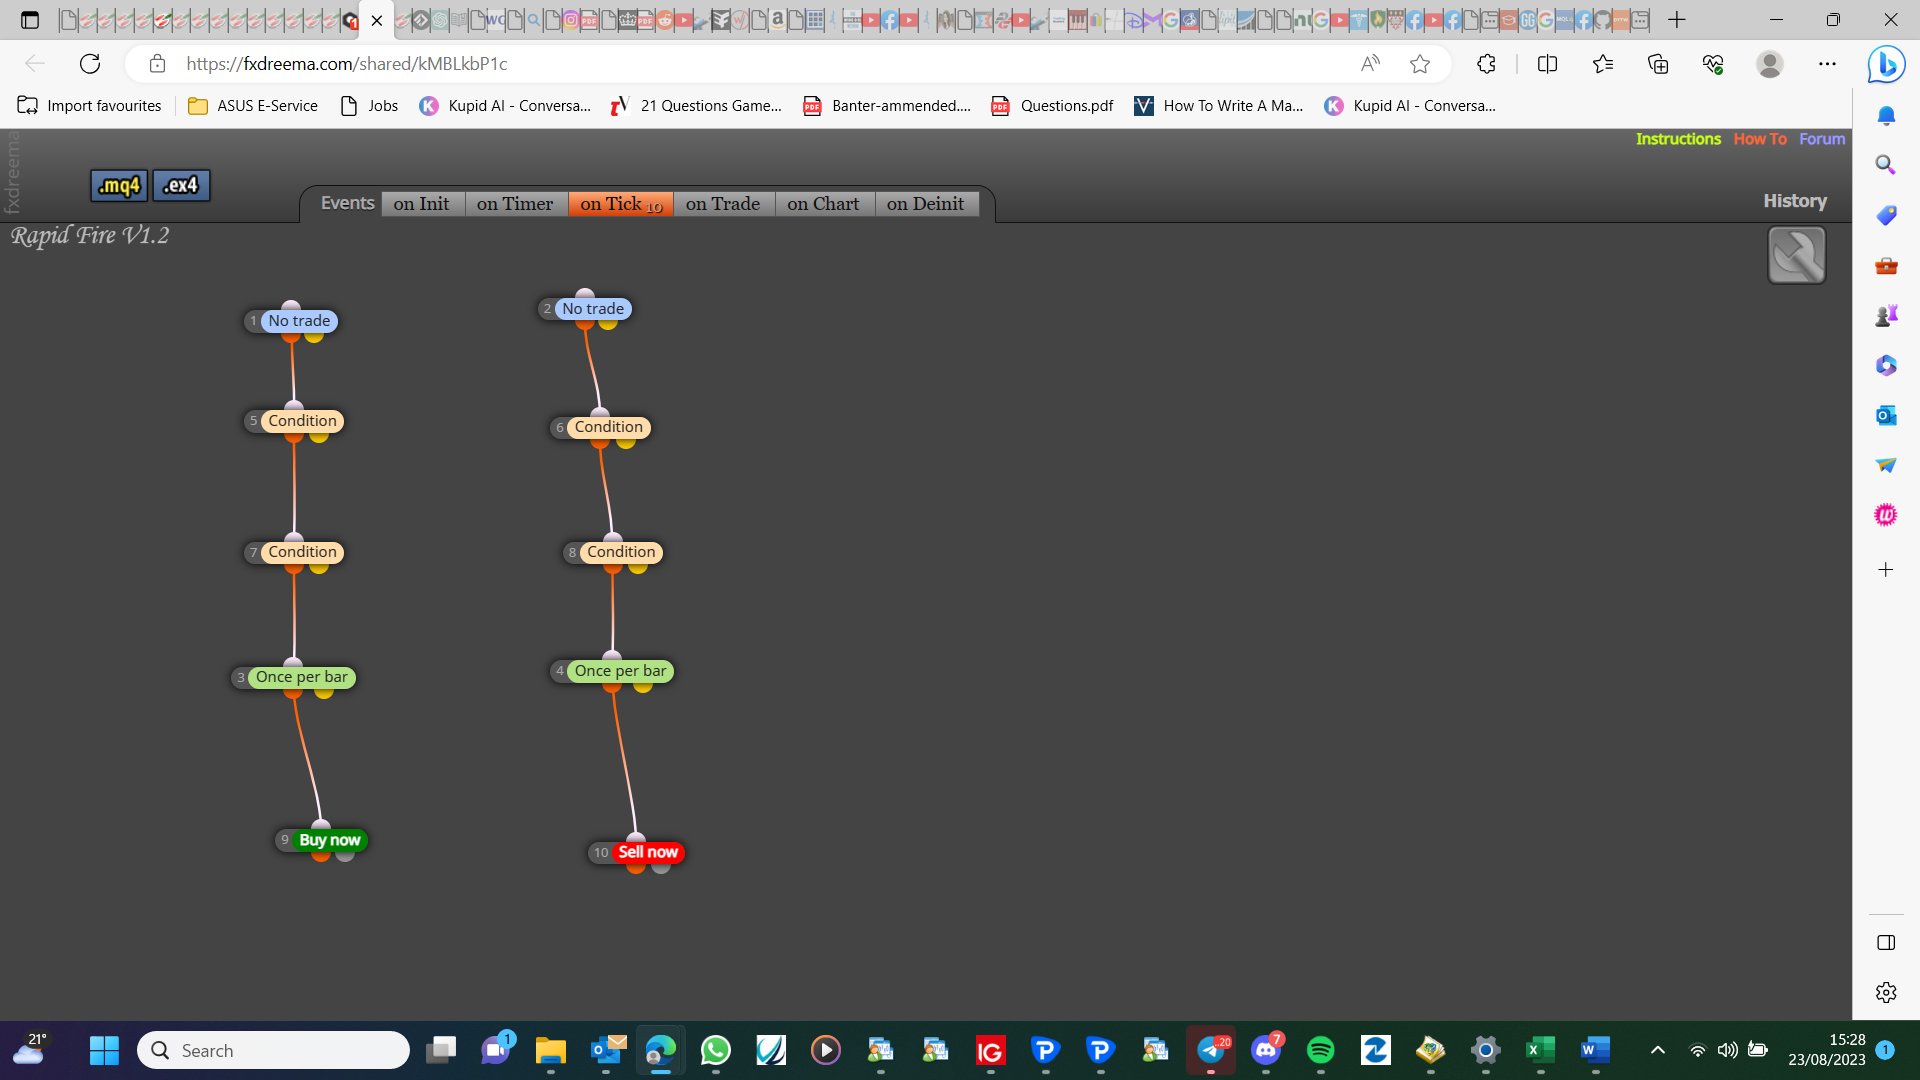Screen dimensions: 1920x1080
Task: Open Spotify from the taskbar
Action: point(1320,1050)
